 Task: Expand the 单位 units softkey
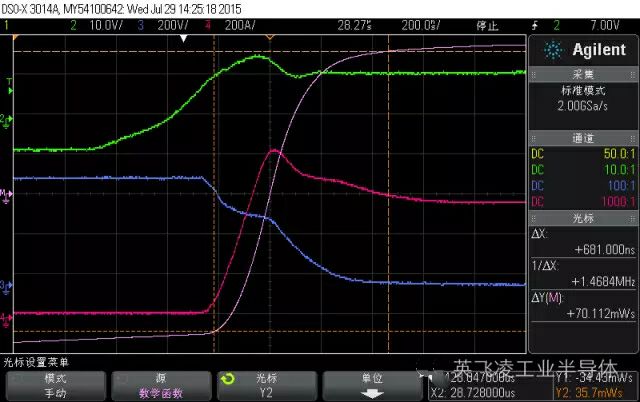371,385
